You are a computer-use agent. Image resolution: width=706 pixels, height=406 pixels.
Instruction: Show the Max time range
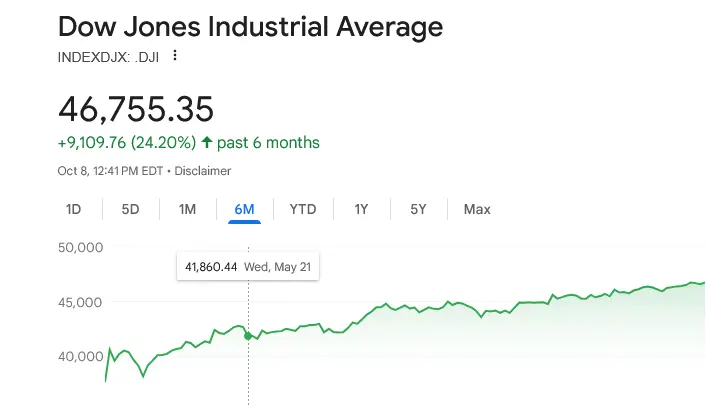(x=477, y=209)
